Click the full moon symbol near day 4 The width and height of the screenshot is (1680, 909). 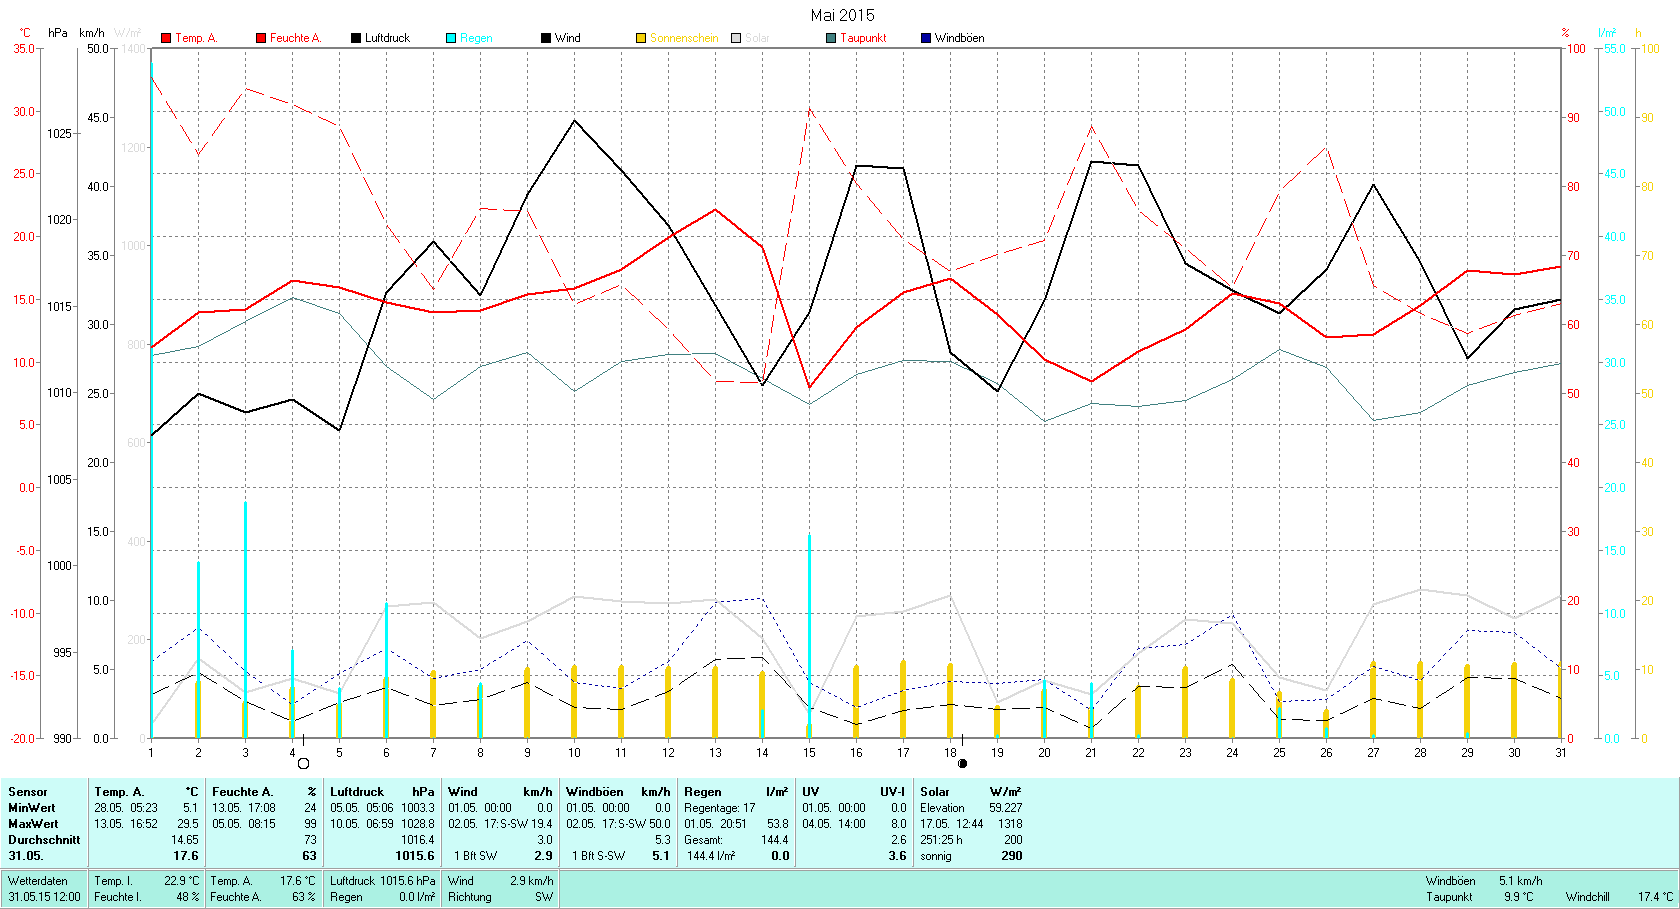tap(304, 763)
